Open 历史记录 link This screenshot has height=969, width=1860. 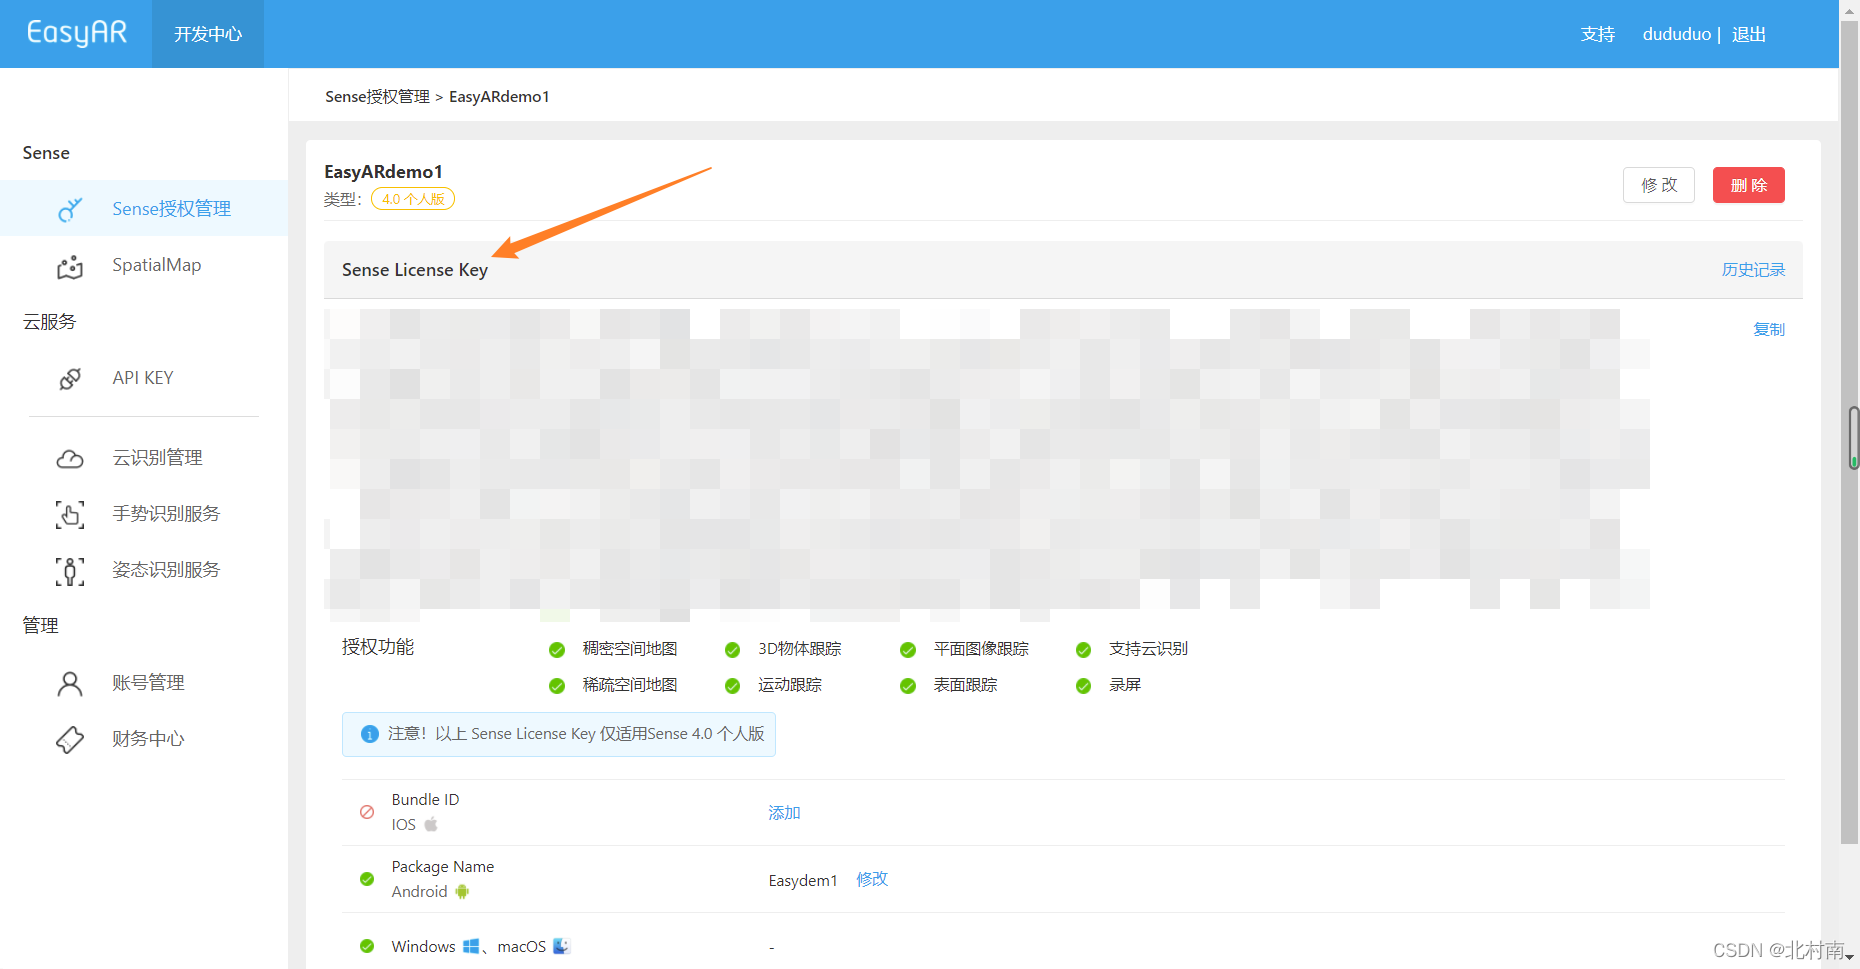pos(1753,270)
